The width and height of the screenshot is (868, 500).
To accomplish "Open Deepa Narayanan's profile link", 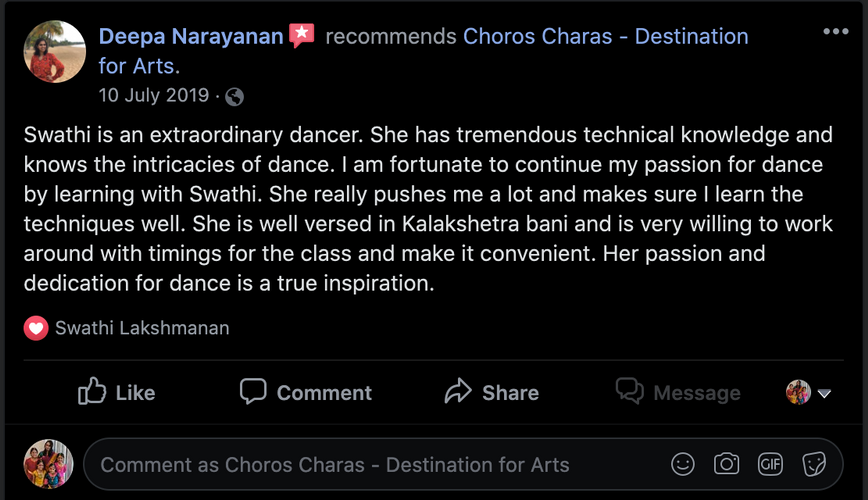I will 191,36.
